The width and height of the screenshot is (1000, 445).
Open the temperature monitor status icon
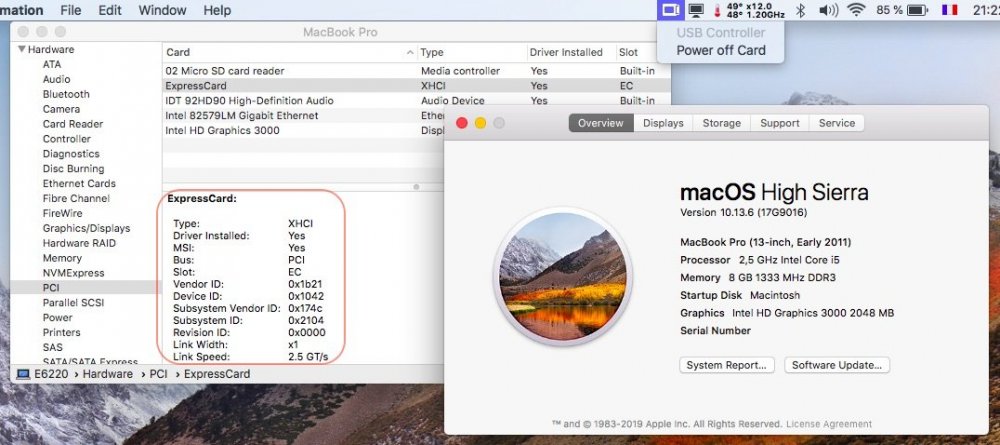click(x=717, y=11)
